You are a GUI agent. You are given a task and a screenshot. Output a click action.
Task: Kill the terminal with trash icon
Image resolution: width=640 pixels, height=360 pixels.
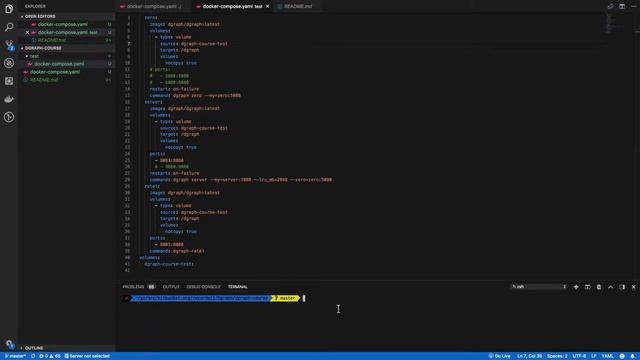(x=599, y=287)
